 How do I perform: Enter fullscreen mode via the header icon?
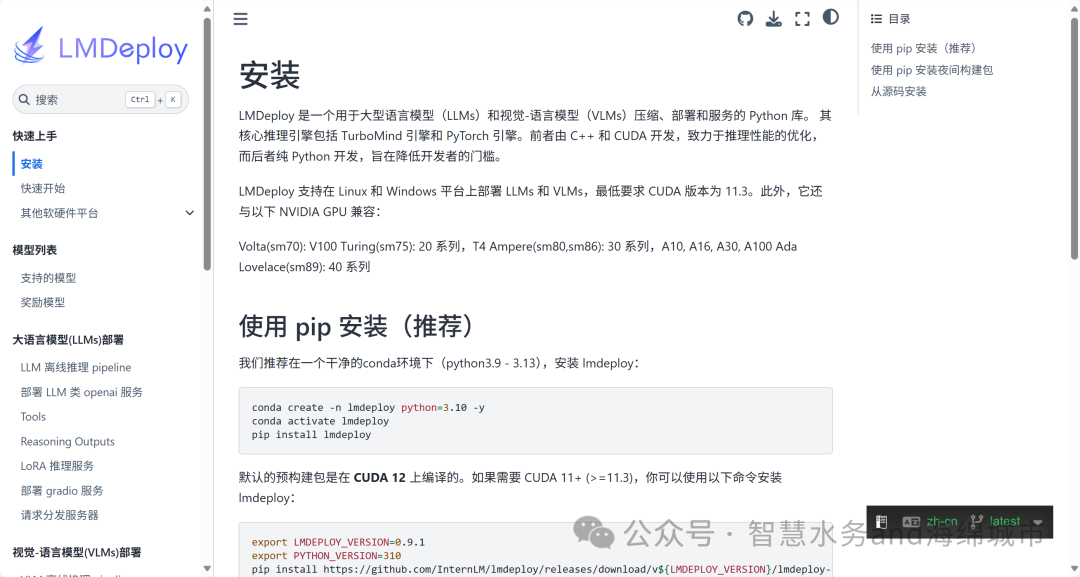[802, 18]
